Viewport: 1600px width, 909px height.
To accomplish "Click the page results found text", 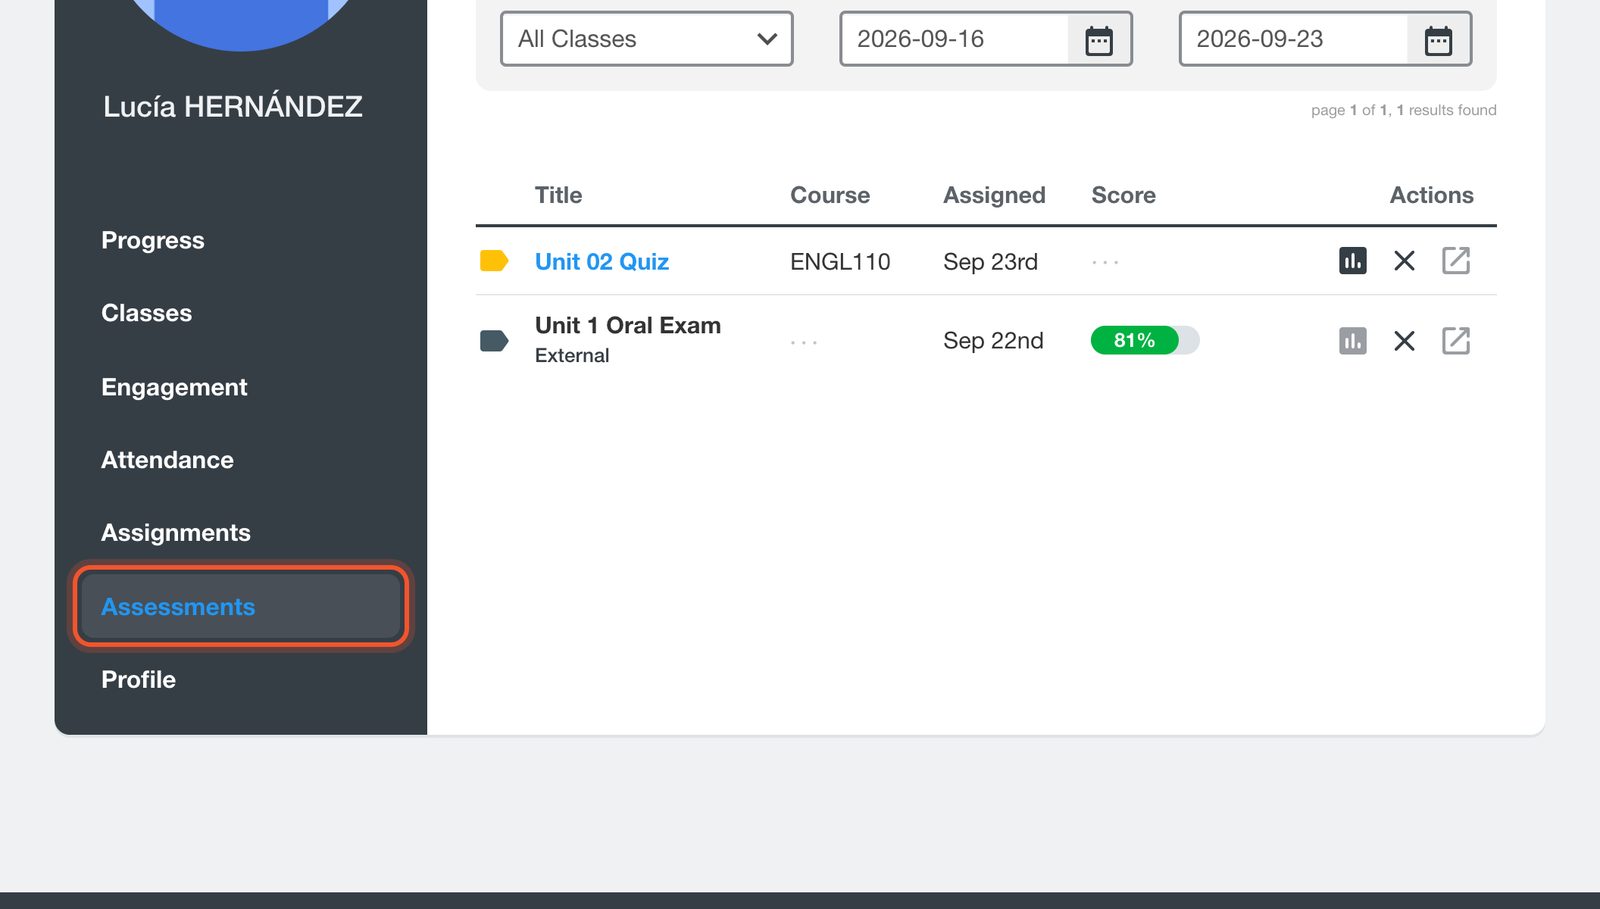I will coord(1403,110).
